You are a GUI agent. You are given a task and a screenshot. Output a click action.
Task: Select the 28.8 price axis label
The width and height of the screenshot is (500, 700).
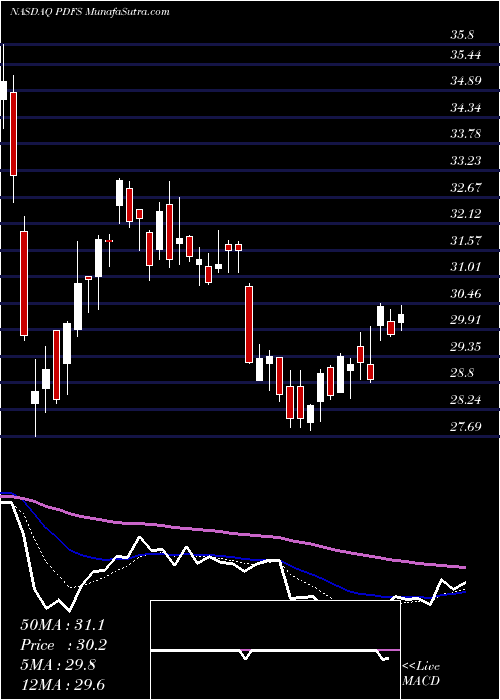[462, 373]
